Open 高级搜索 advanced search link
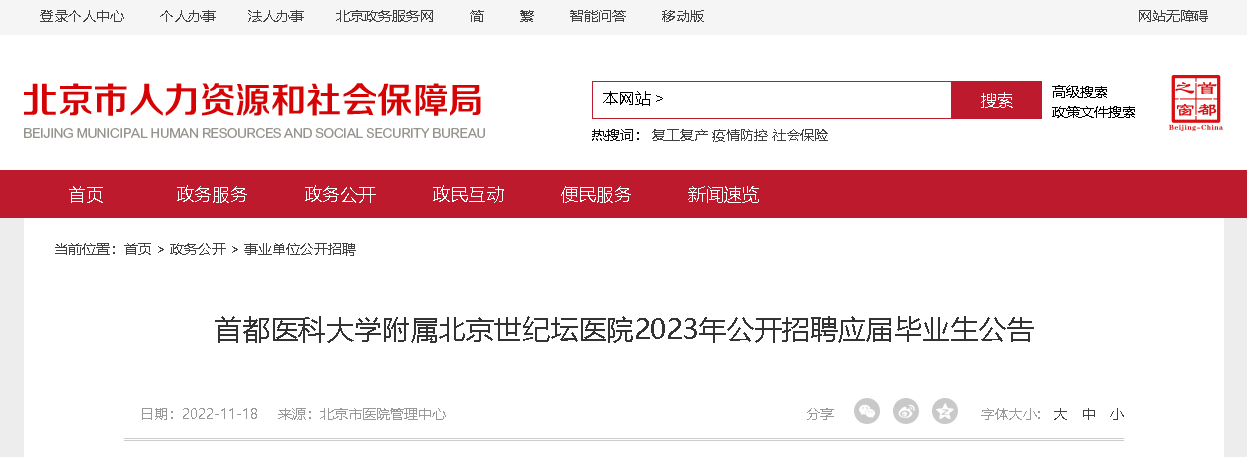Screen dimensions: 1247x457 coord(1079,92)
